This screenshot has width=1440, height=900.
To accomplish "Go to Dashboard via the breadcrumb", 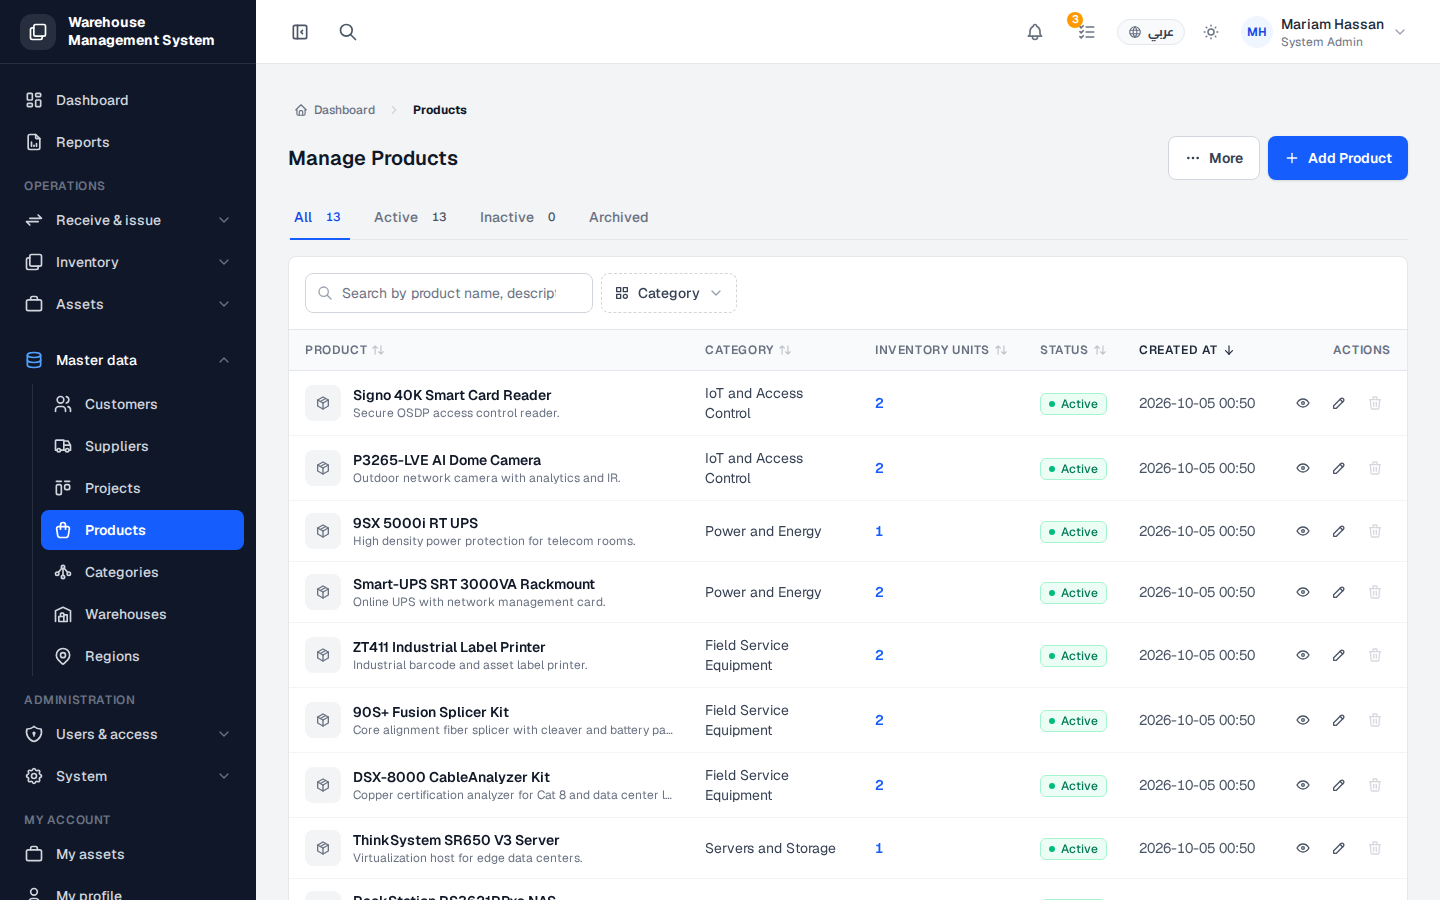I will (x=335, y=110).
